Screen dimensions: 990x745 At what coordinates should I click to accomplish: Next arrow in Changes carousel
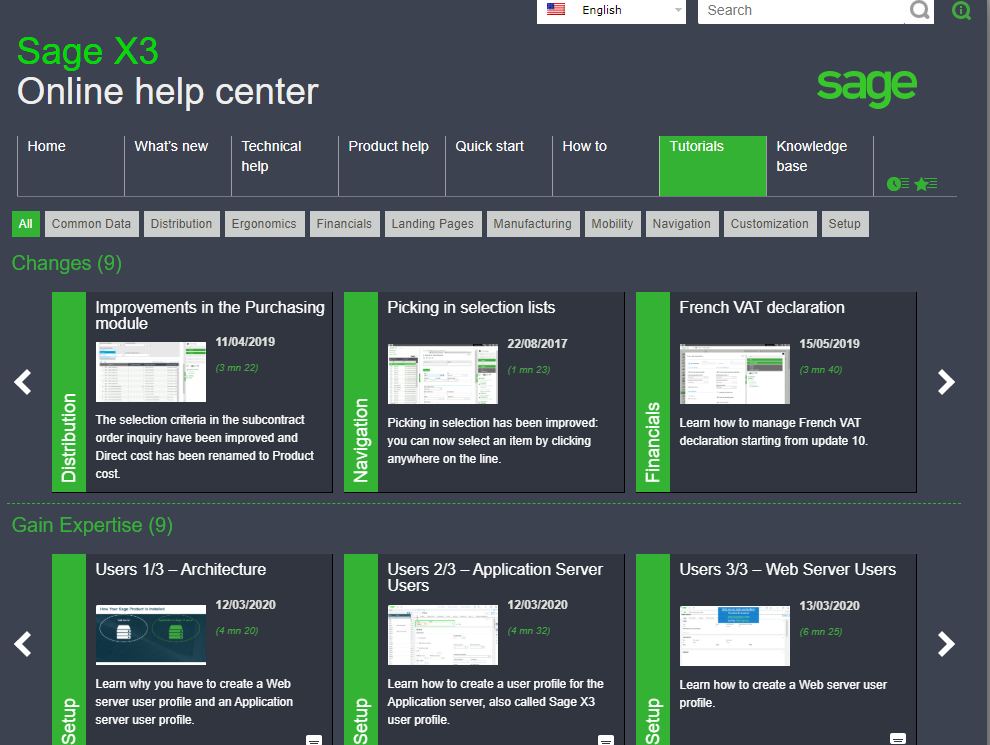tap(946, 382)
